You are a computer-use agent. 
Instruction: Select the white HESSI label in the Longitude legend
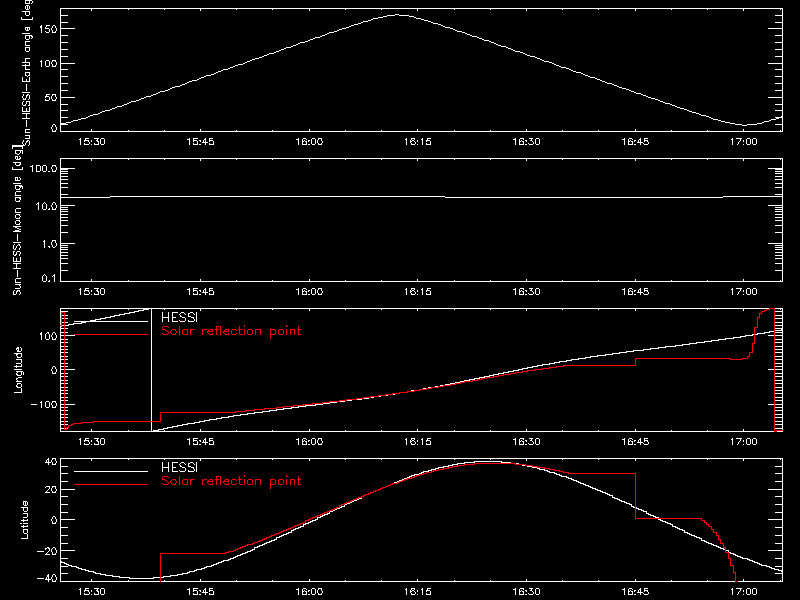(x=179, y=317)
